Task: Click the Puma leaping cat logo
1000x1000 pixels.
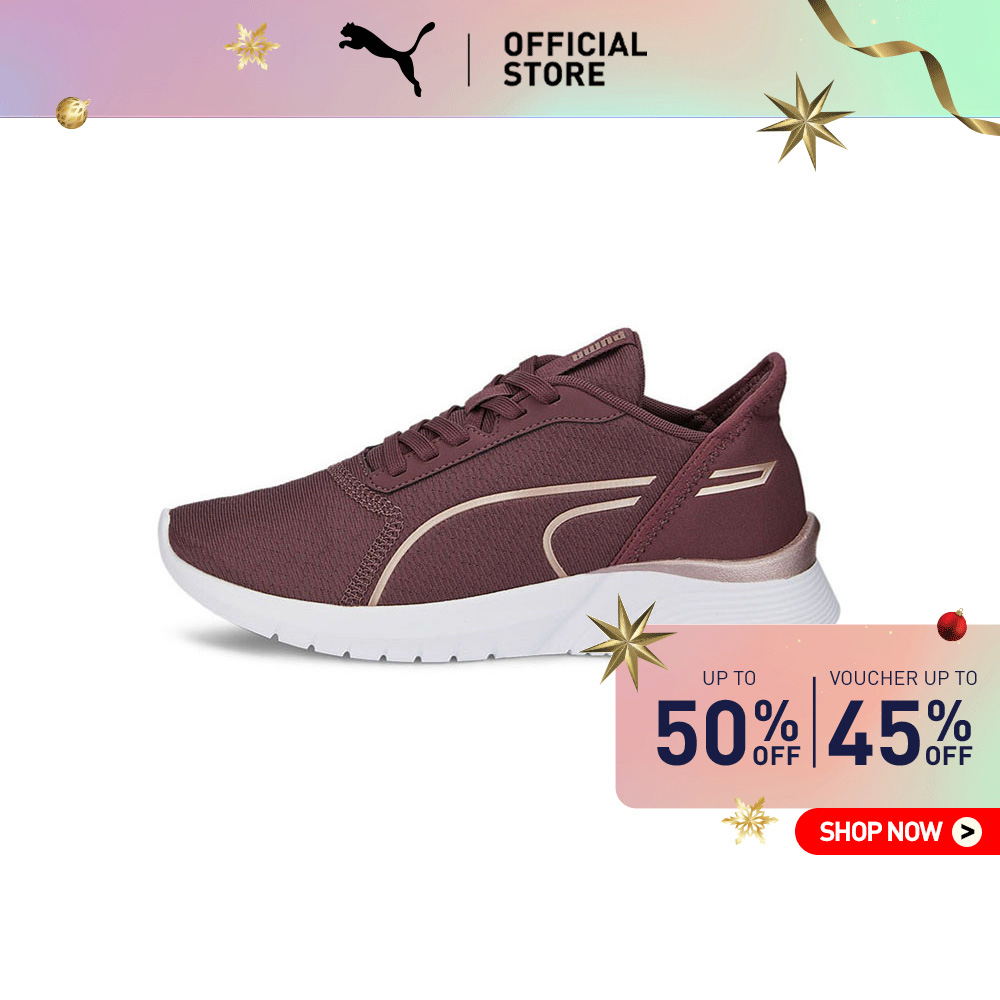Action: coord(386,58)
